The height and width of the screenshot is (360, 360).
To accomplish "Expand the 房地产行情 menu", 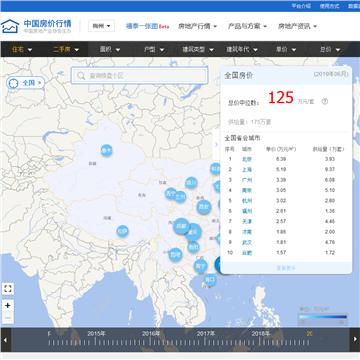I will point(197,26).
